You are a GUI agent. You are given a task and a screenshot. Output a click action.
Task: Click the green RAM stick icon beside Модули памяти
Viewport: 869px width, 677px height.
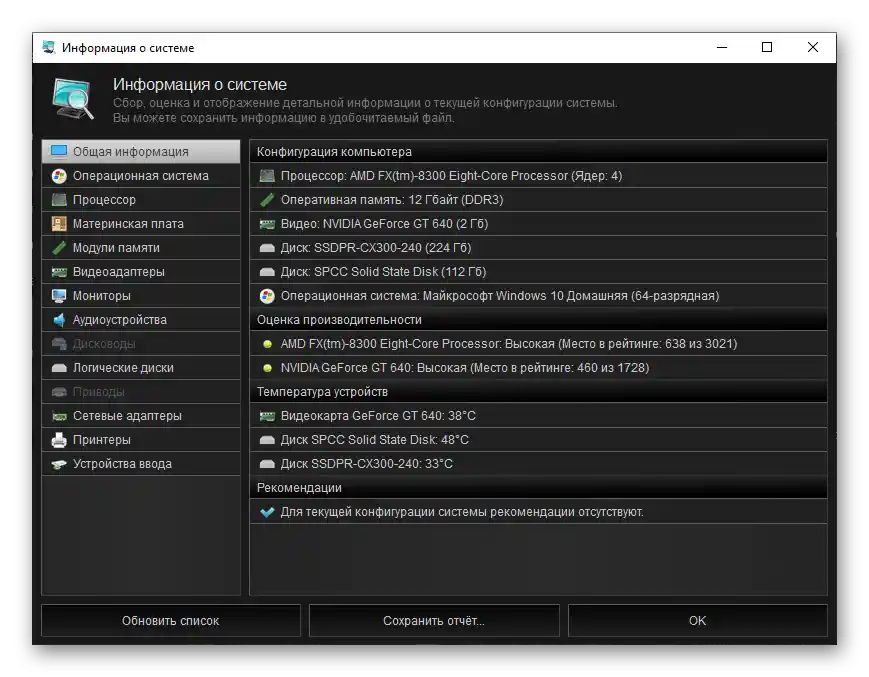59,248
